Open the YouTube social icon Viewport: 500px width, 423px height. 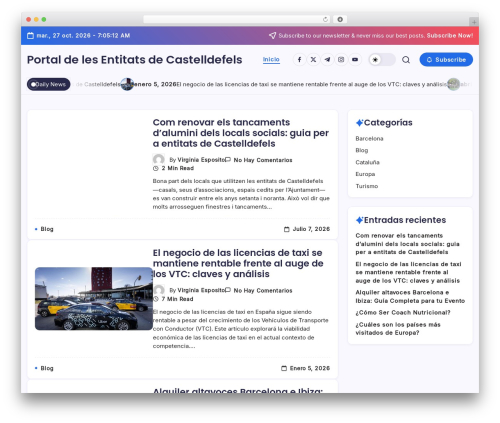point(355,60)
